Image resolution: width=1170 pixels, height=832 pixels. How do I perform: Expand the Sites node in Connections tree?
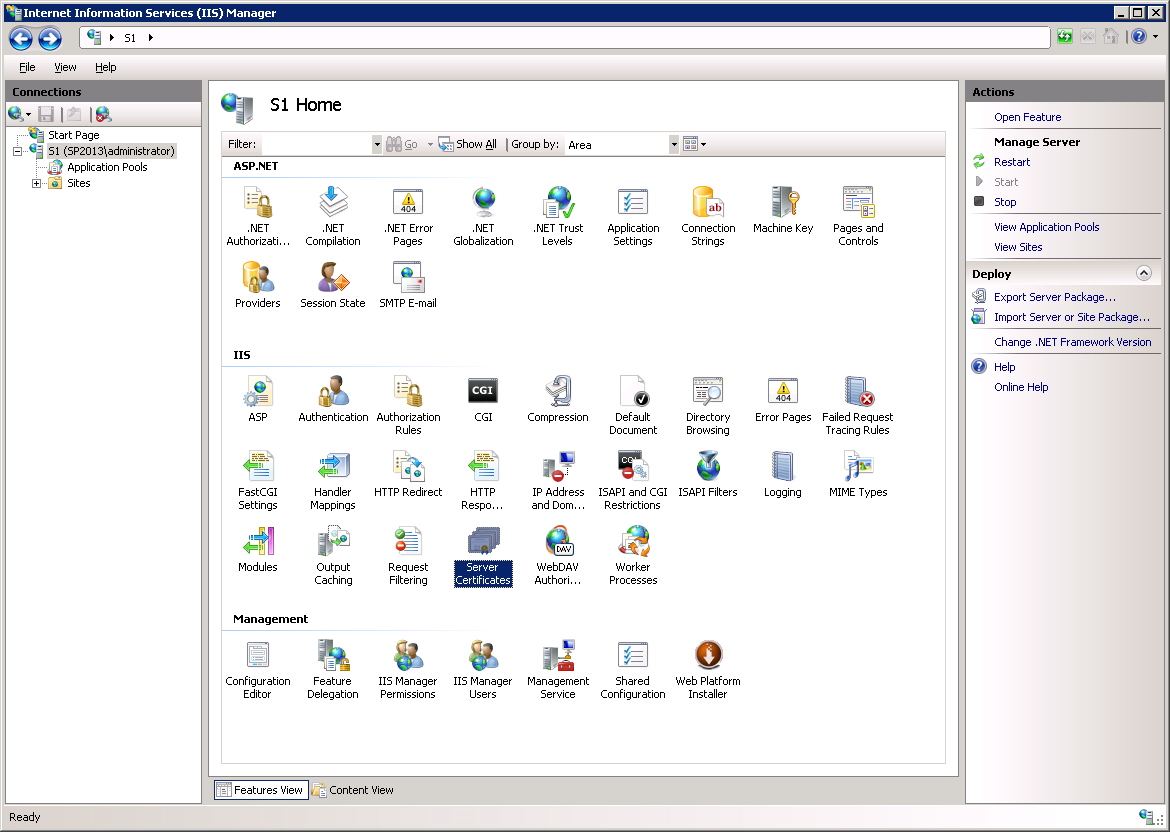coord(36,183)
